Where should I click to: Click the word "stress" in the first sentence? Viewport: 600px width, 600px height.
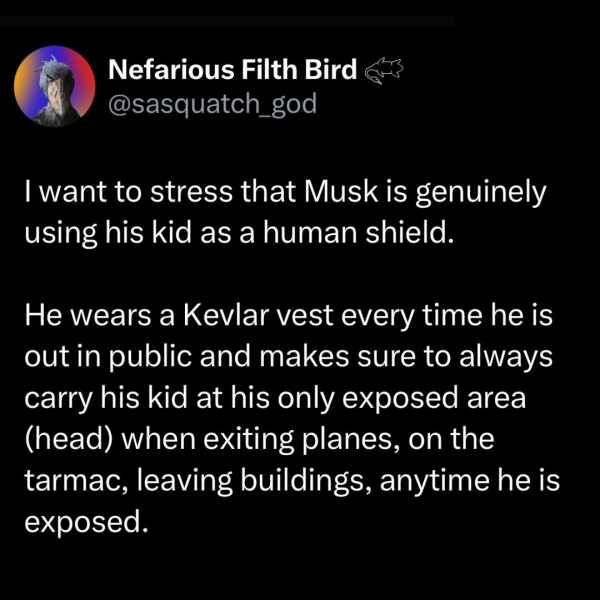191,192
